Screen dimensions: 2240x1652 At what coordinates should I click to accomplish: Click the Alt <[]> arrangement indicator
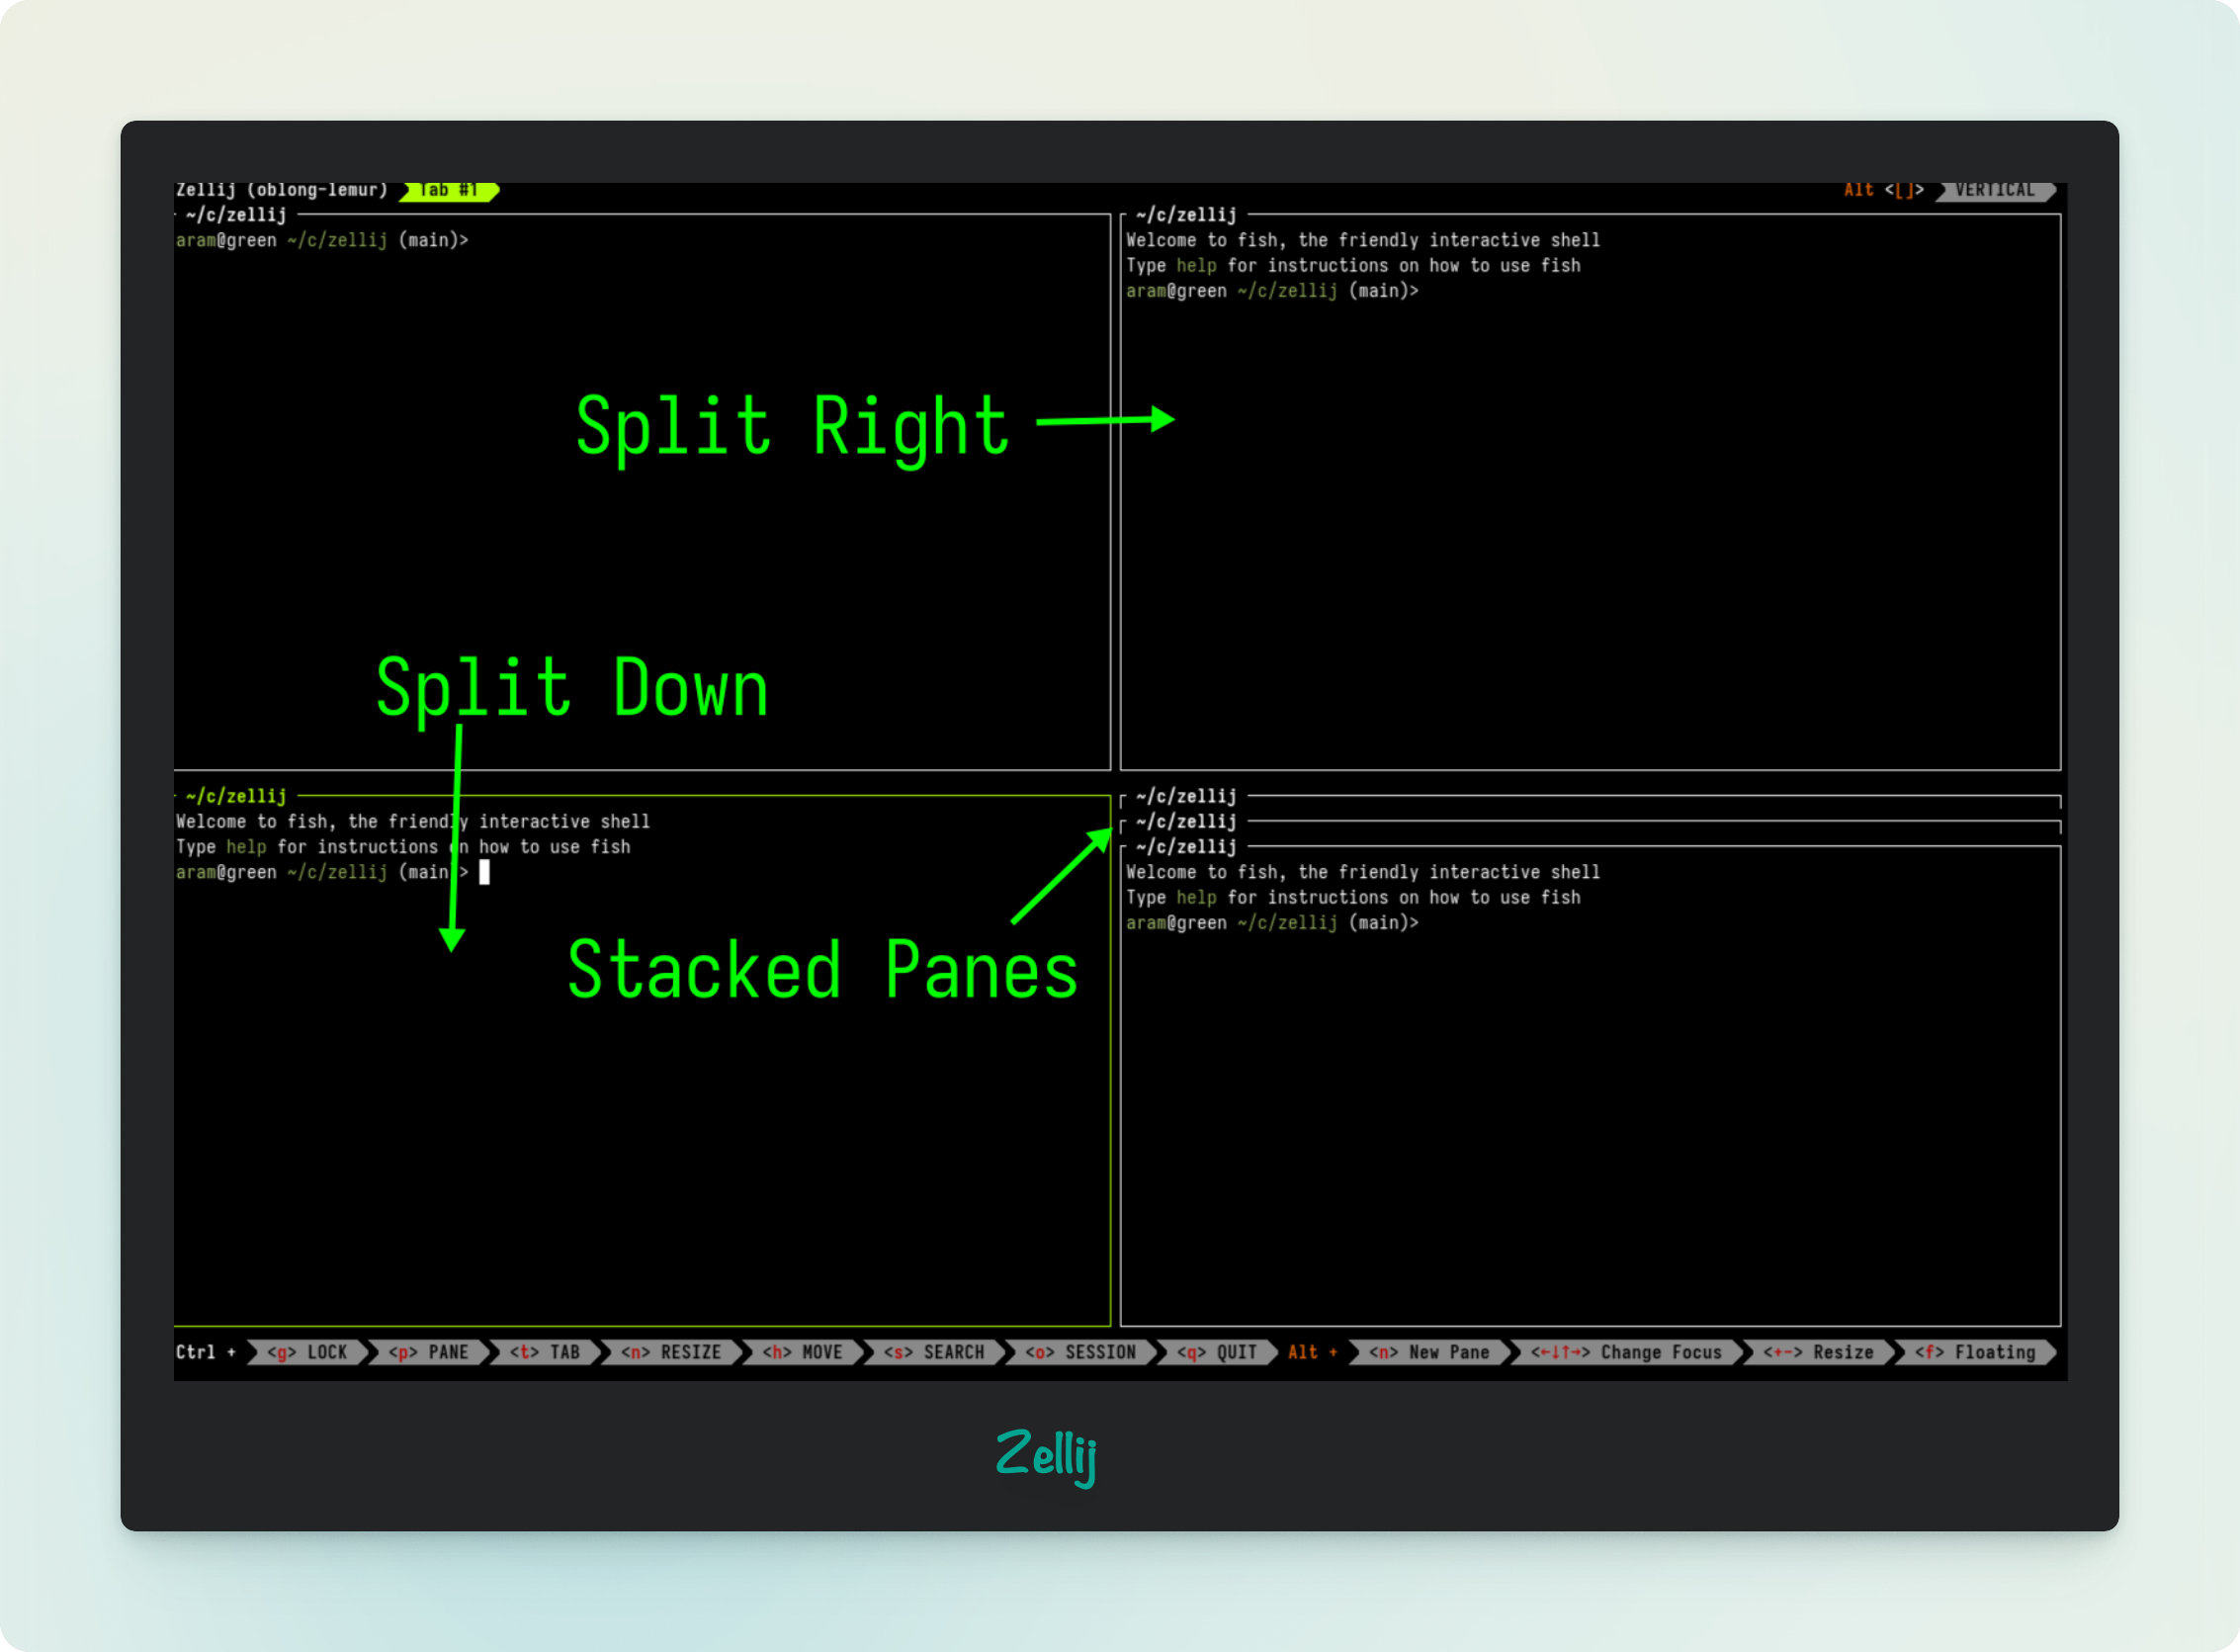pos(1885,189)
